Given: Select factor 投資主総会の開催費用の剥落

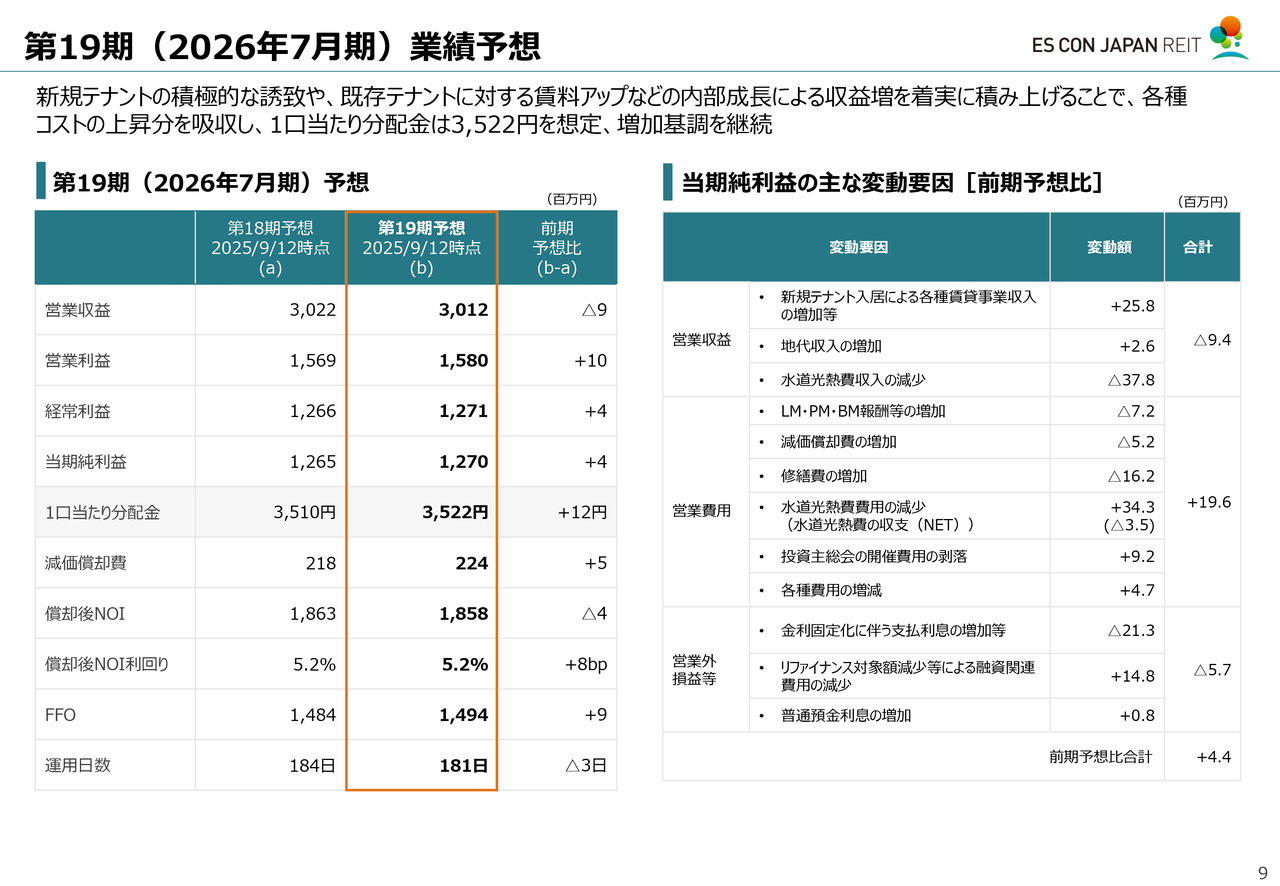Looking at the screenshot, I should coord(874,556).
